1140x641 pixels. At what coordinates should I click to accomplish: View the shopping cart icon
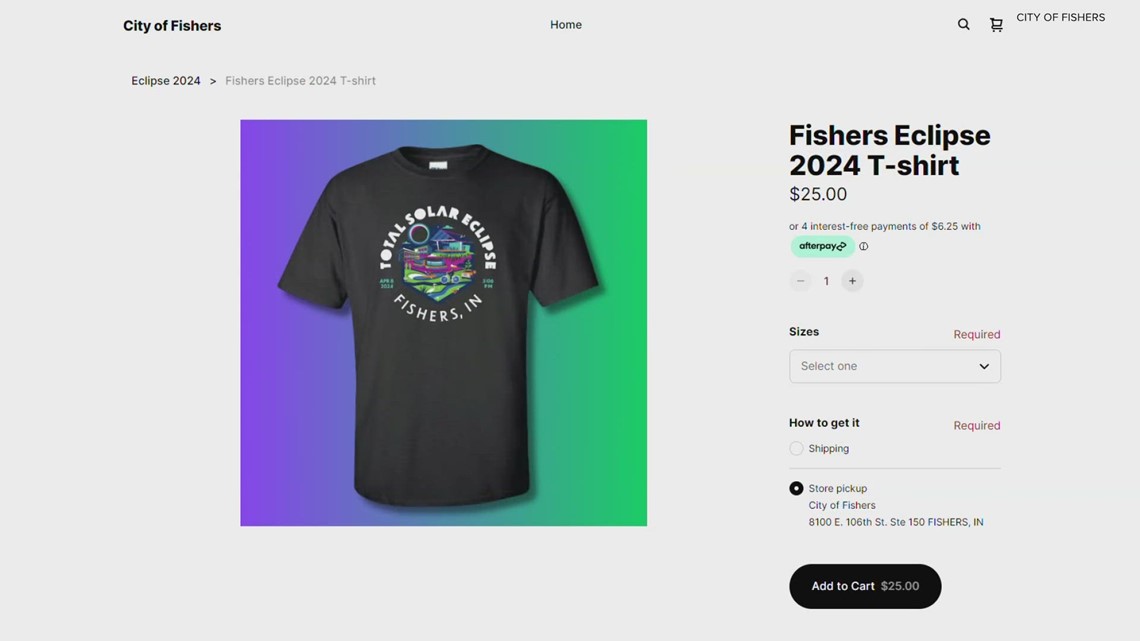click(x=995, y=24)
